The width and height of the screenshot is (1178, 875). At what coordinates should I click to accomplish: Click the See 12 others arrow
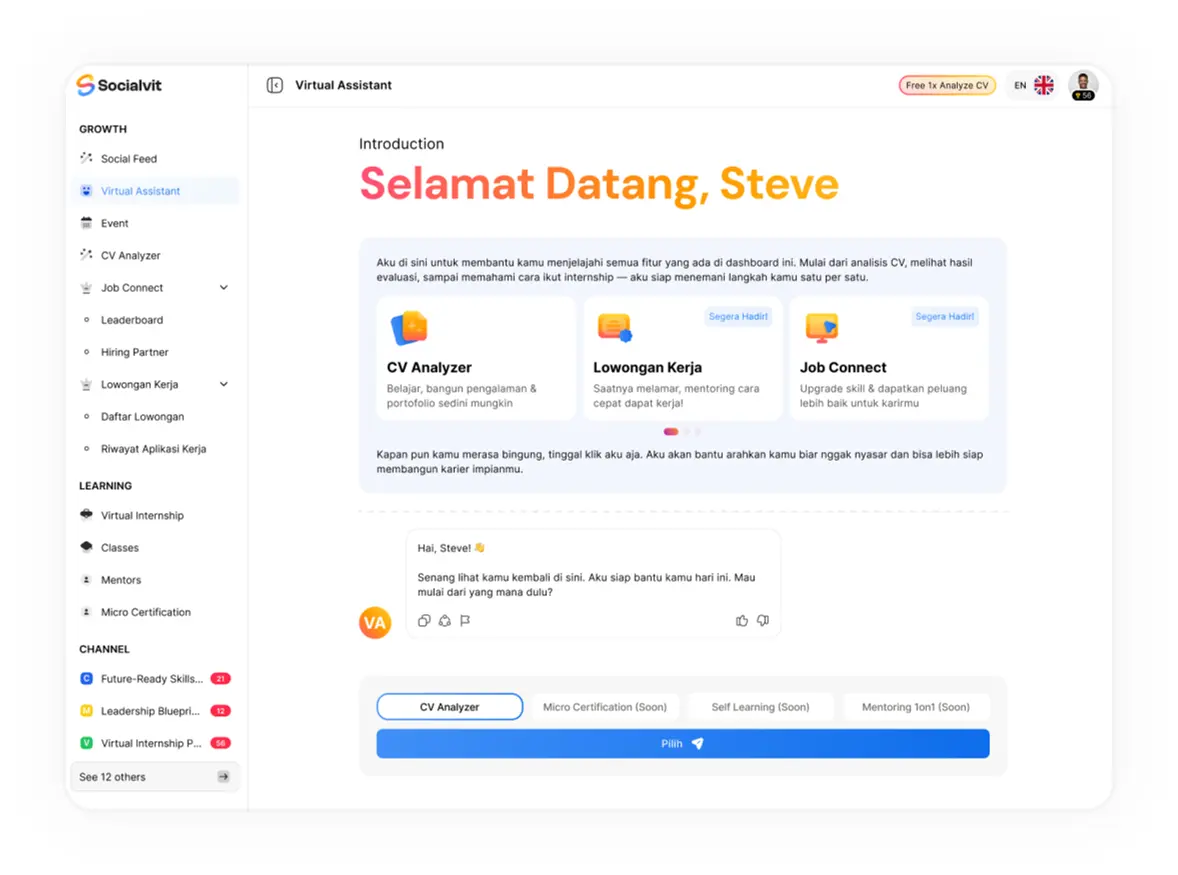pos(223,777)
